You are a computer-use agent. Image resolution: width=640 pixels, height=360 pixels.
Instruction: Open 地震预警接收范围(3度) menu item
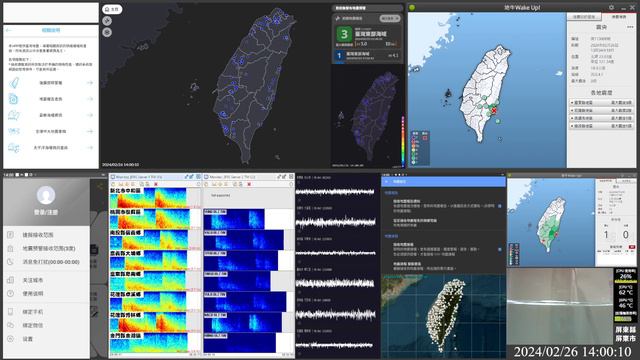47,248
